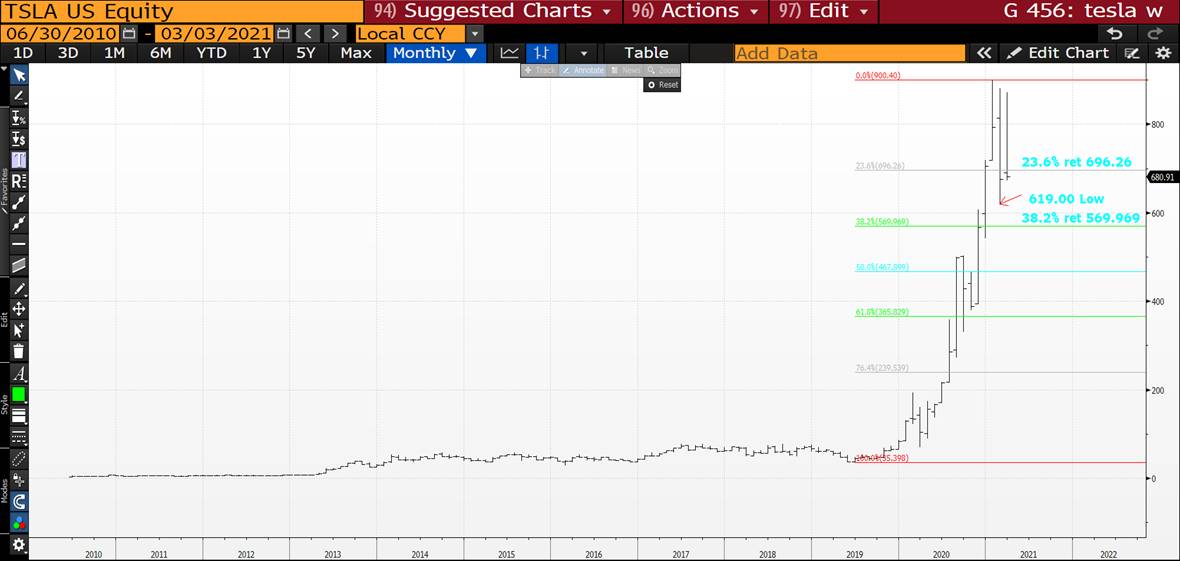Click the Zoom mode button

[x=662, y=70]
